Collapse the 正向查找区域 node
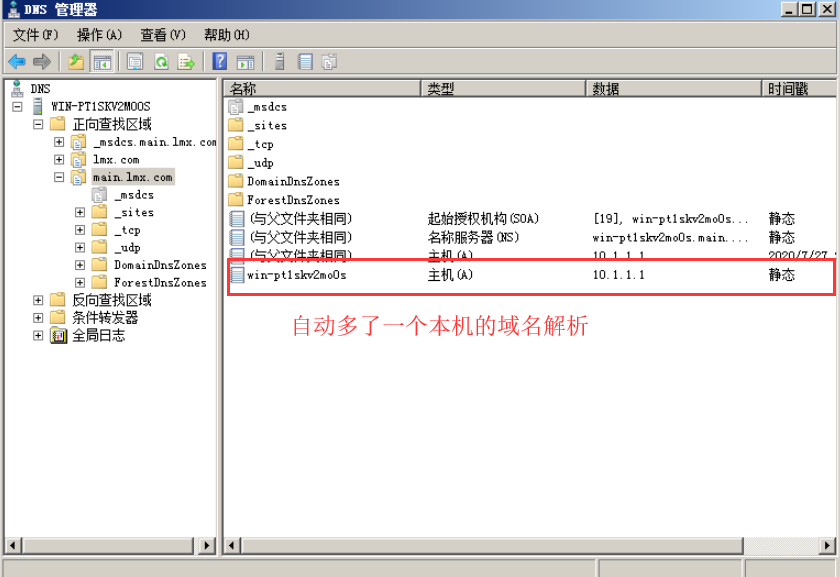 coord(38,124)
